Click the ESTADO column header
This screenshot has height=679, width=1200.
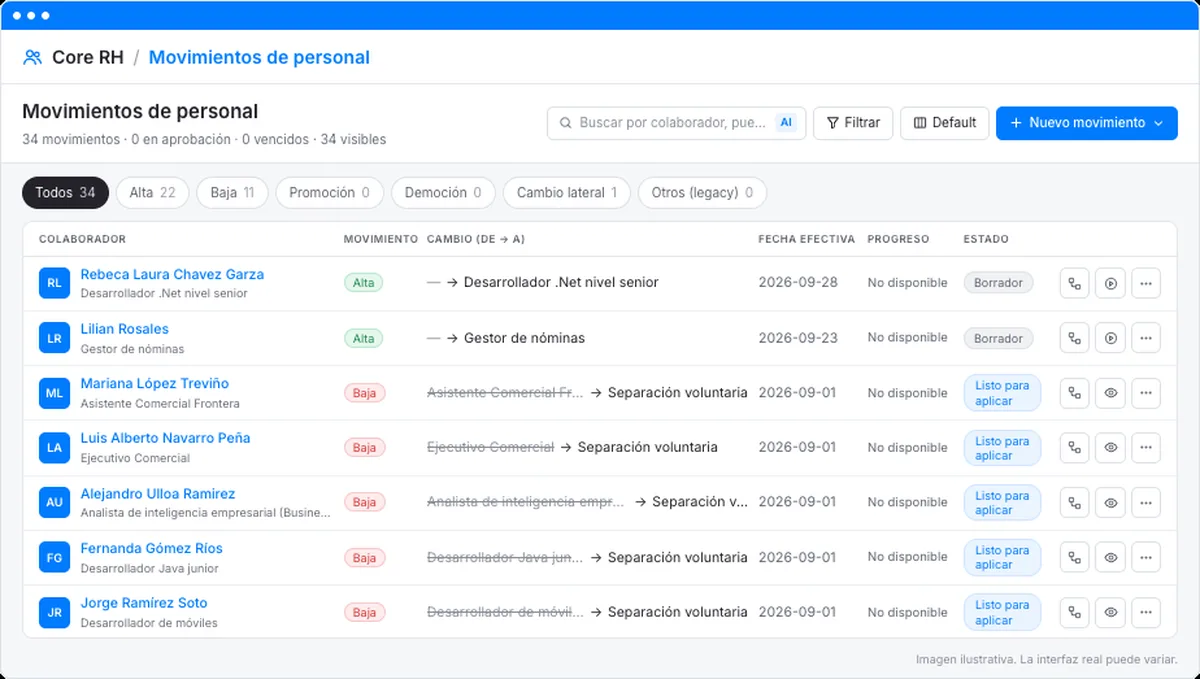coord(985,239)
